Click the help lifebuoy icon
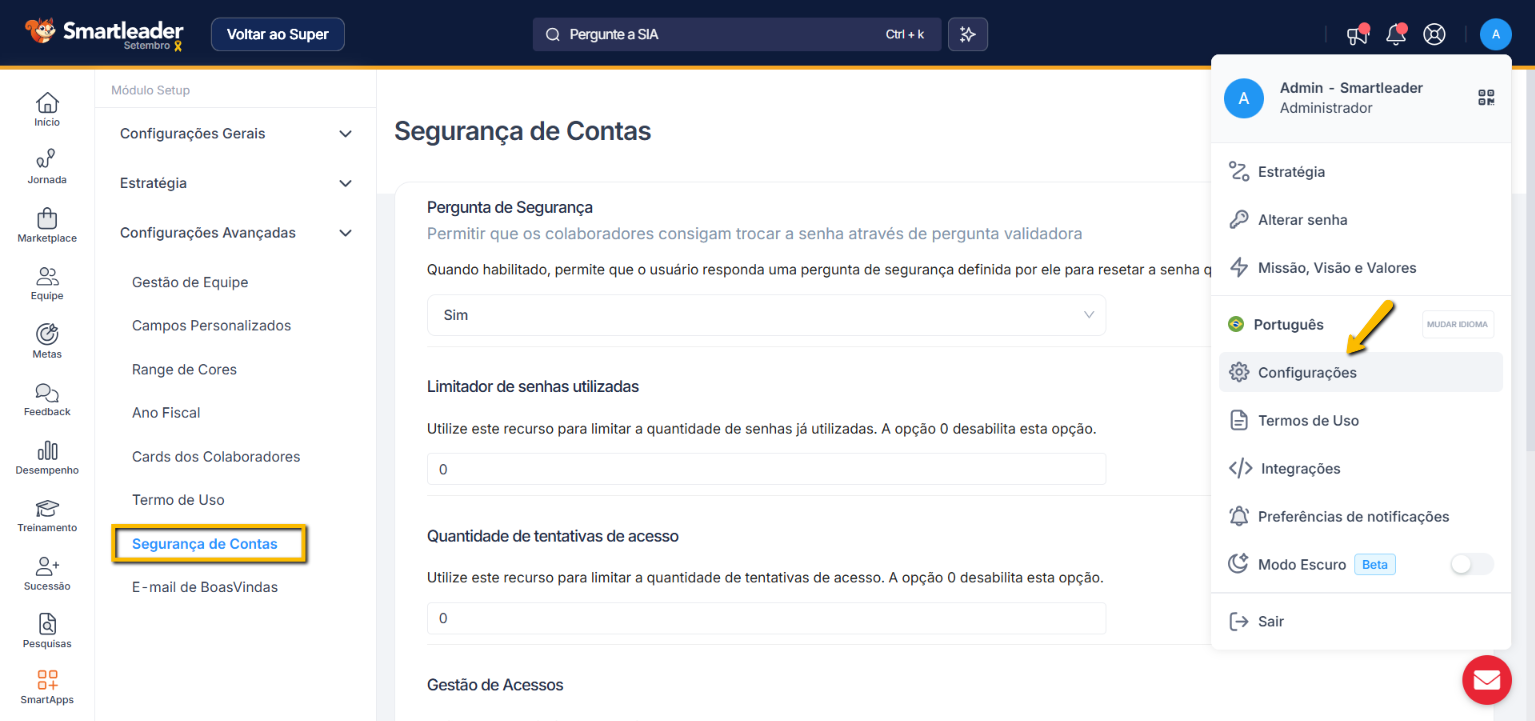Image resolution: width=1535 pixels, height=721 pixels. coord(1434,35)
